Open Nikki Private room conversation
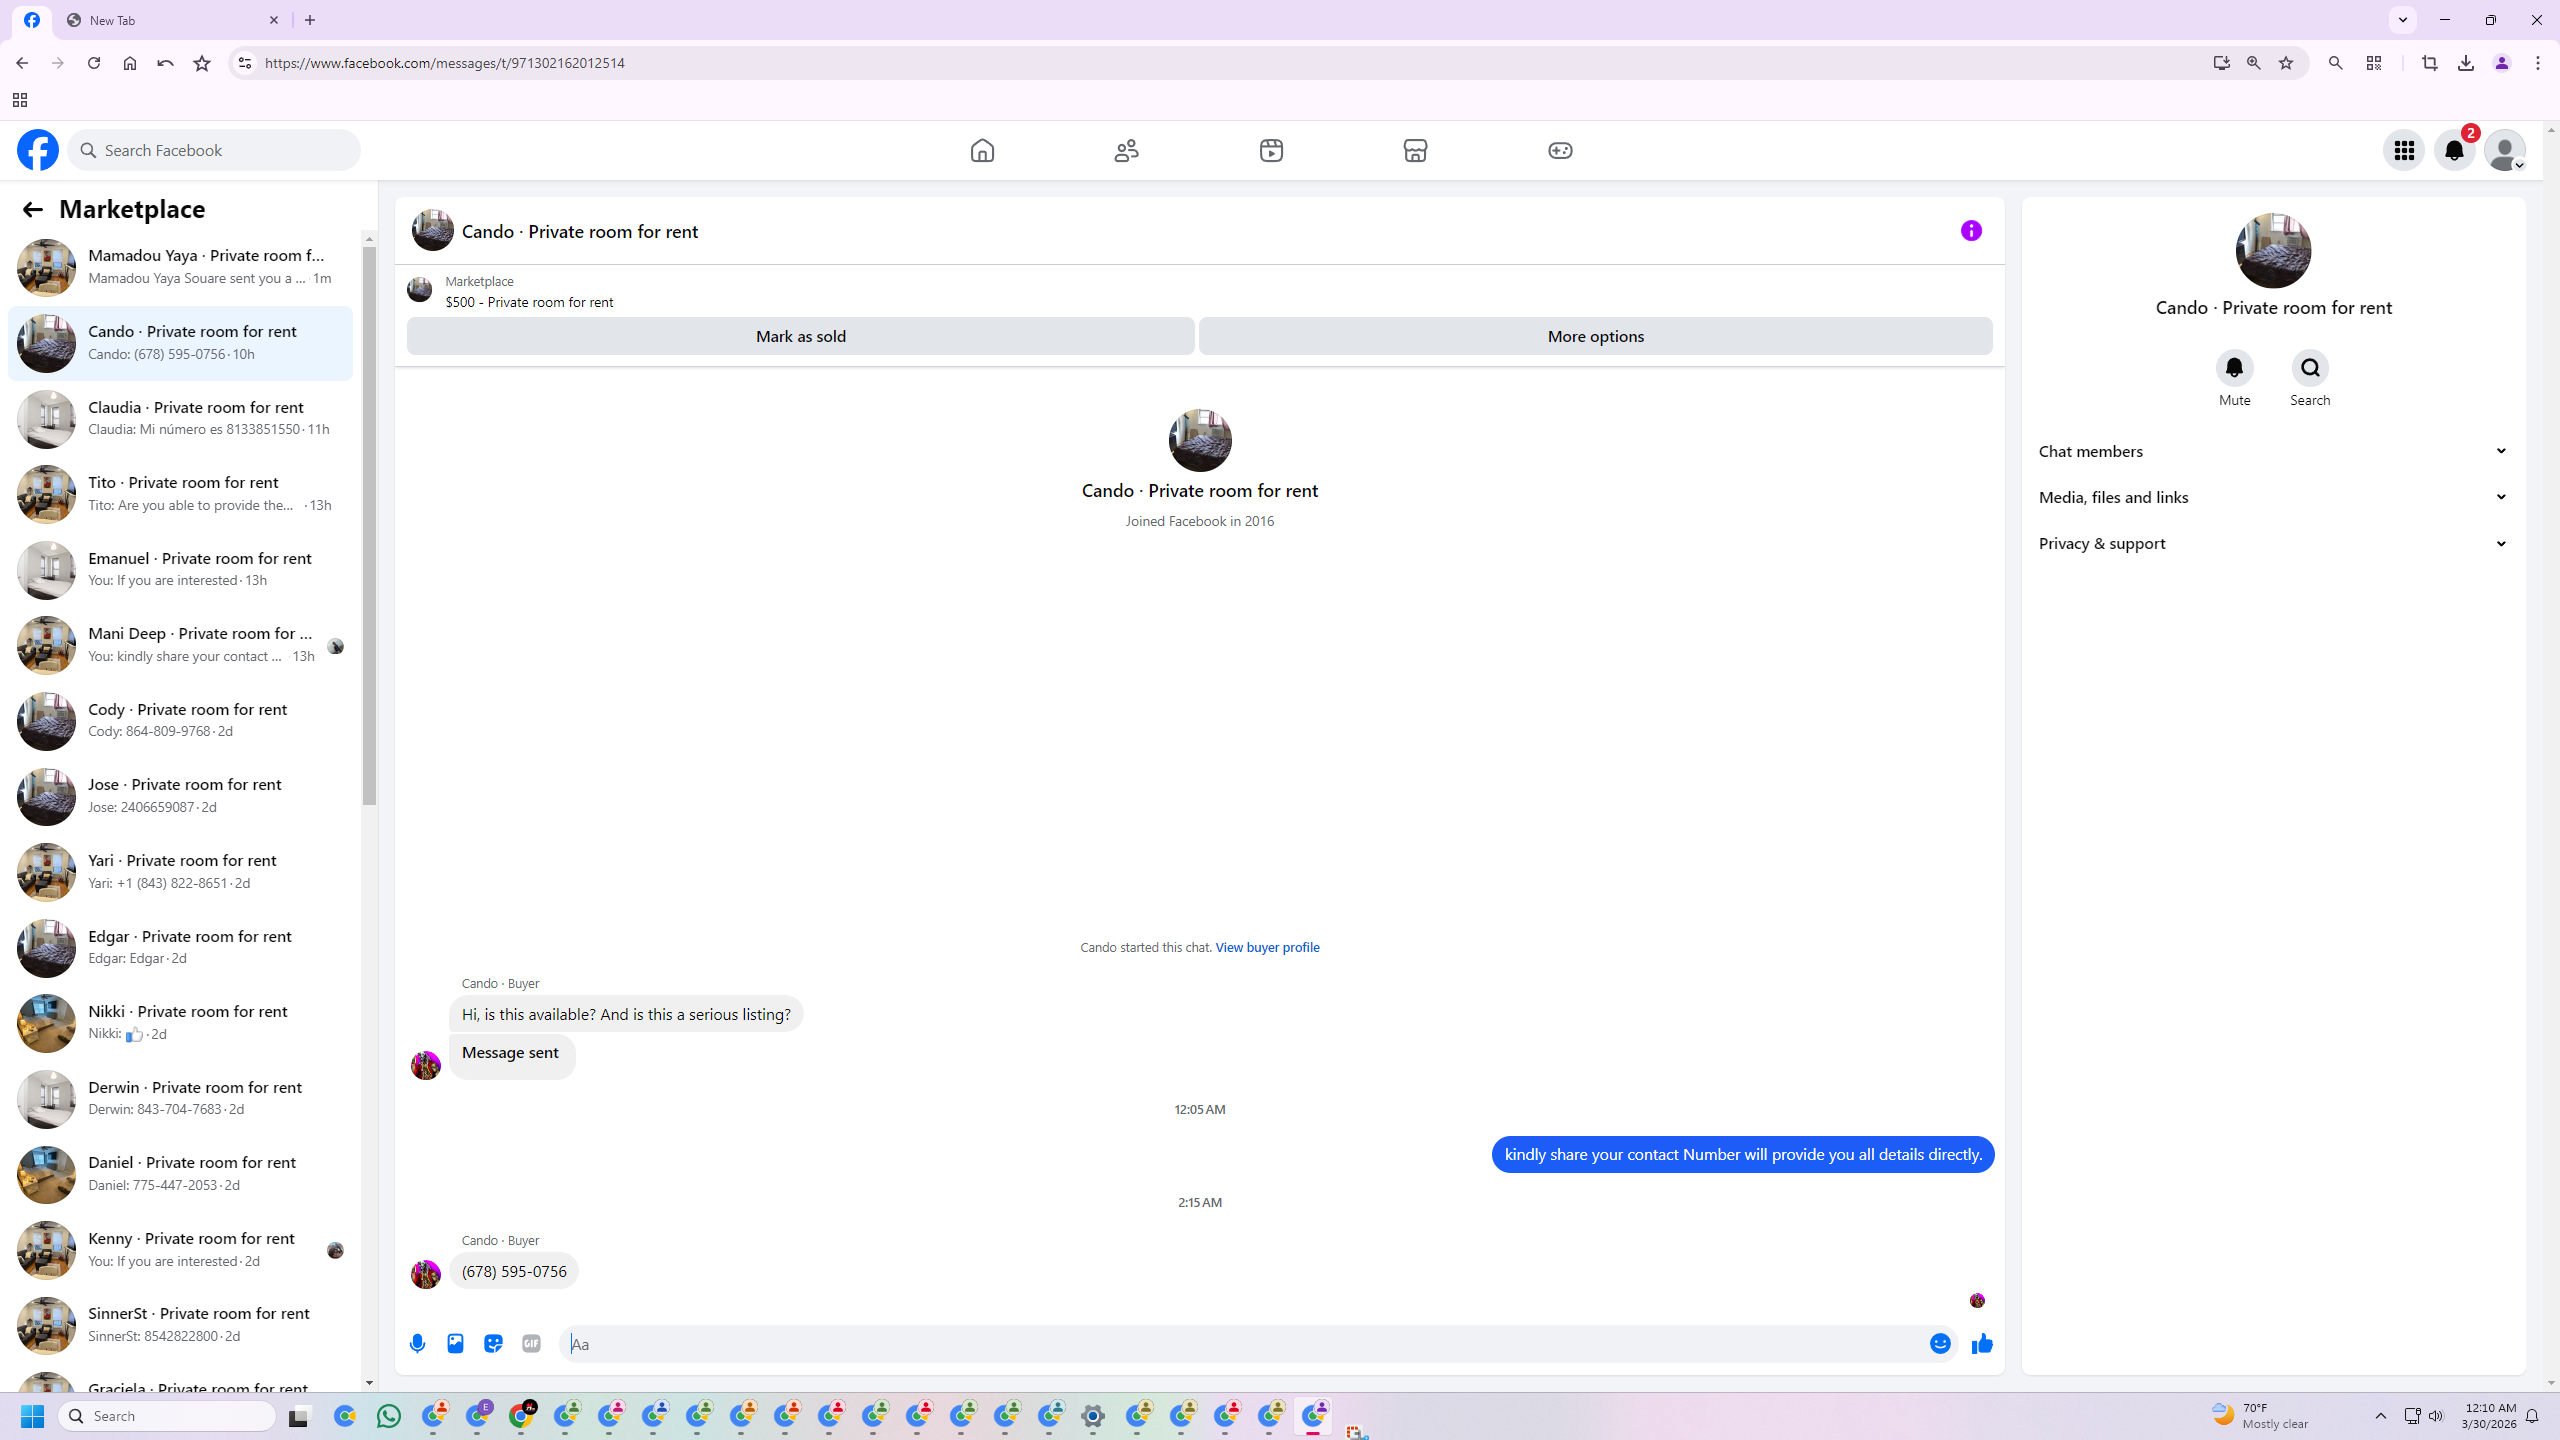This screenshot has height=1440, width=2560. (180, 1023)
